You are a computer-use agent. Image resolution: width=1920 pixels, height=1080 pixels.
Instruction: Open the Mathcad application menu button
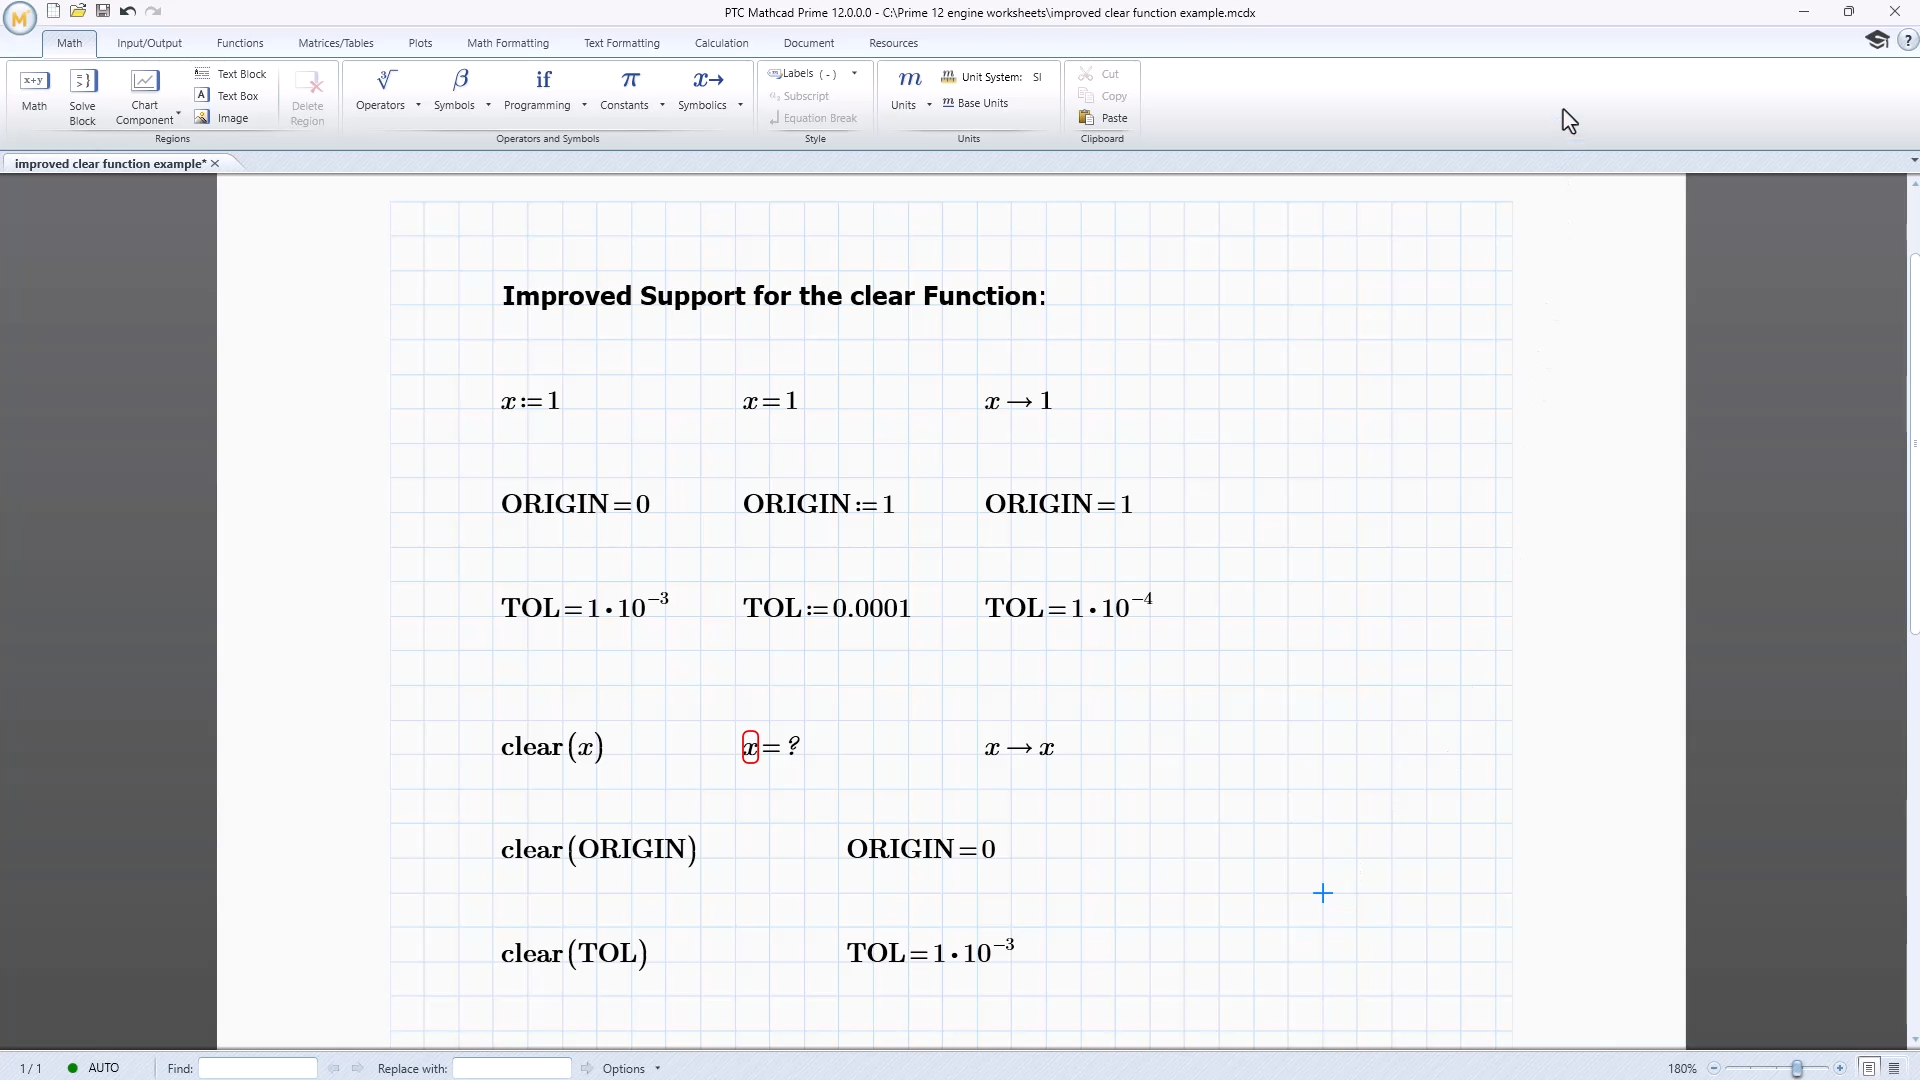coord(19,17)
